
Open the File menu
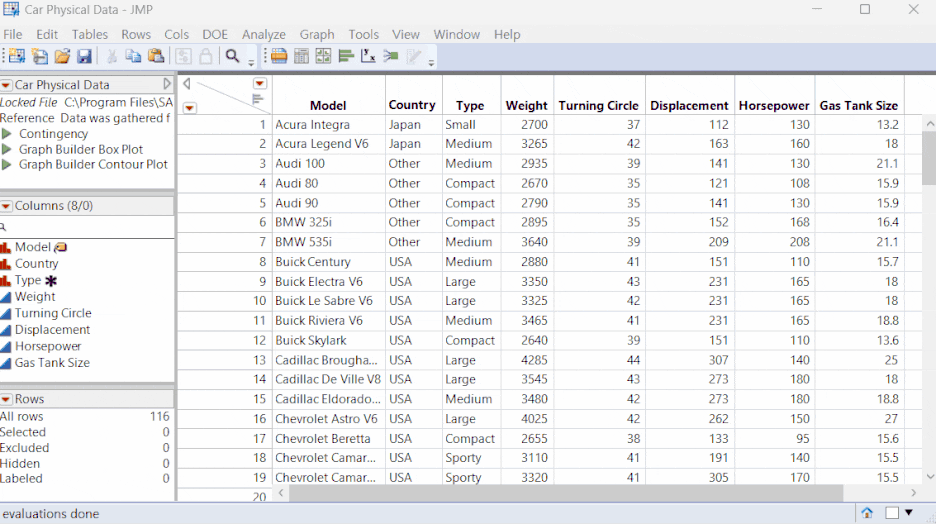13,35
